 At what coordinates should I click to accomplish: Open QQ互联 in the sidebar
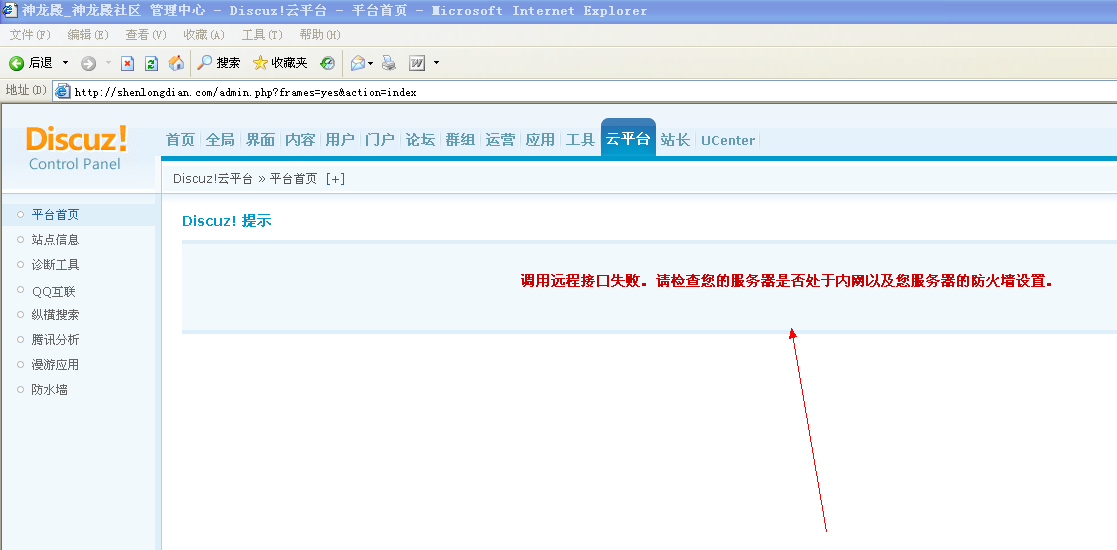(53, 291)
